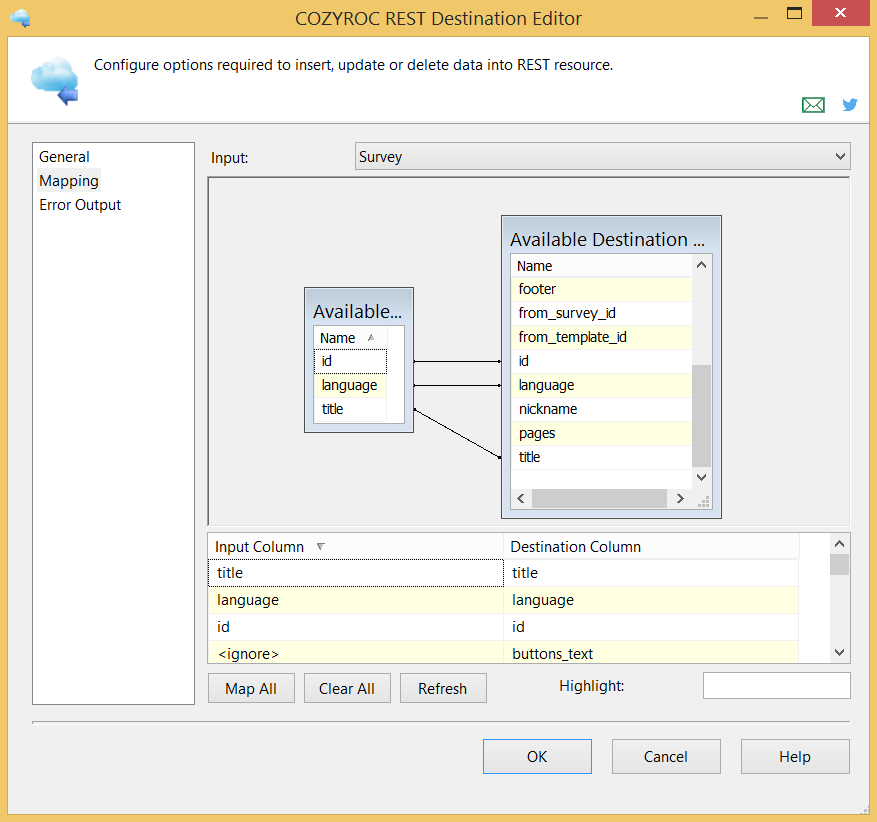This screenshot has width=877, height=822.
Task: Click the Clear All button
Action: [x=347, y=688]
